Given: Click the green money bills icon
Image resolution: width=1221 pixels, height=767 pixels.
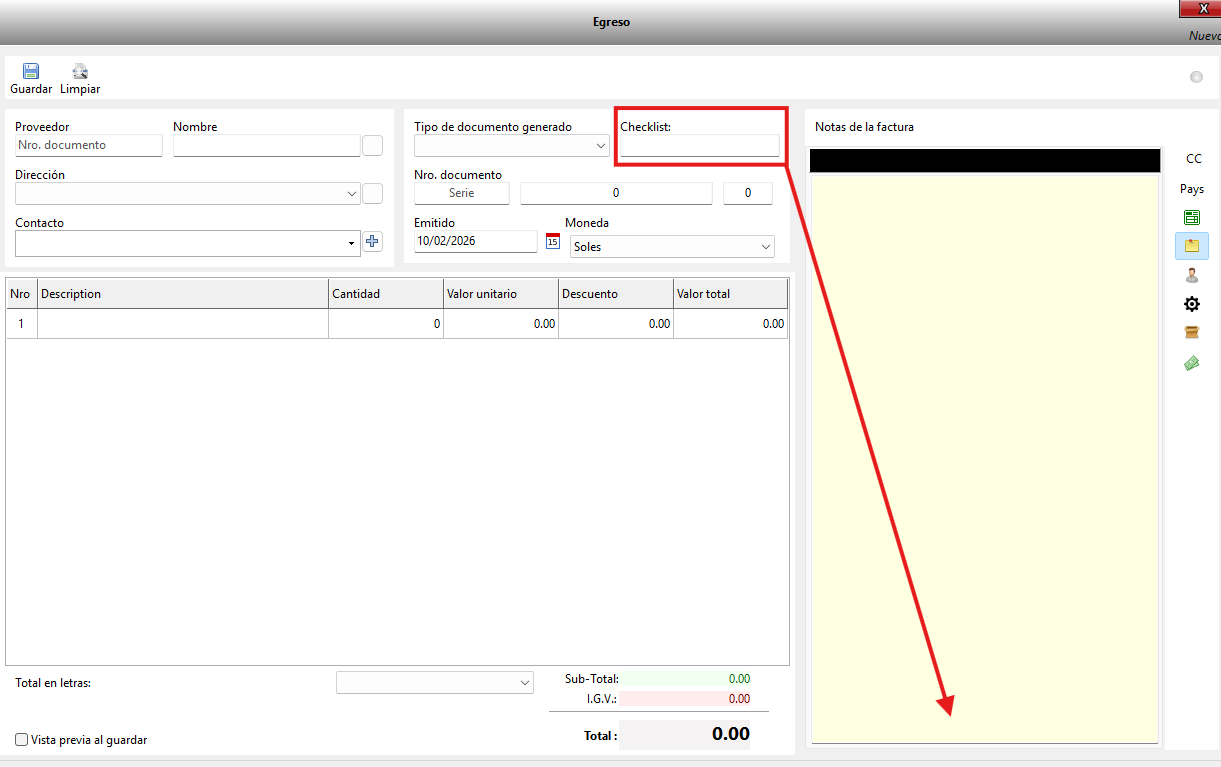Looking at the screenshot, I should click(x=1191, y=363).
